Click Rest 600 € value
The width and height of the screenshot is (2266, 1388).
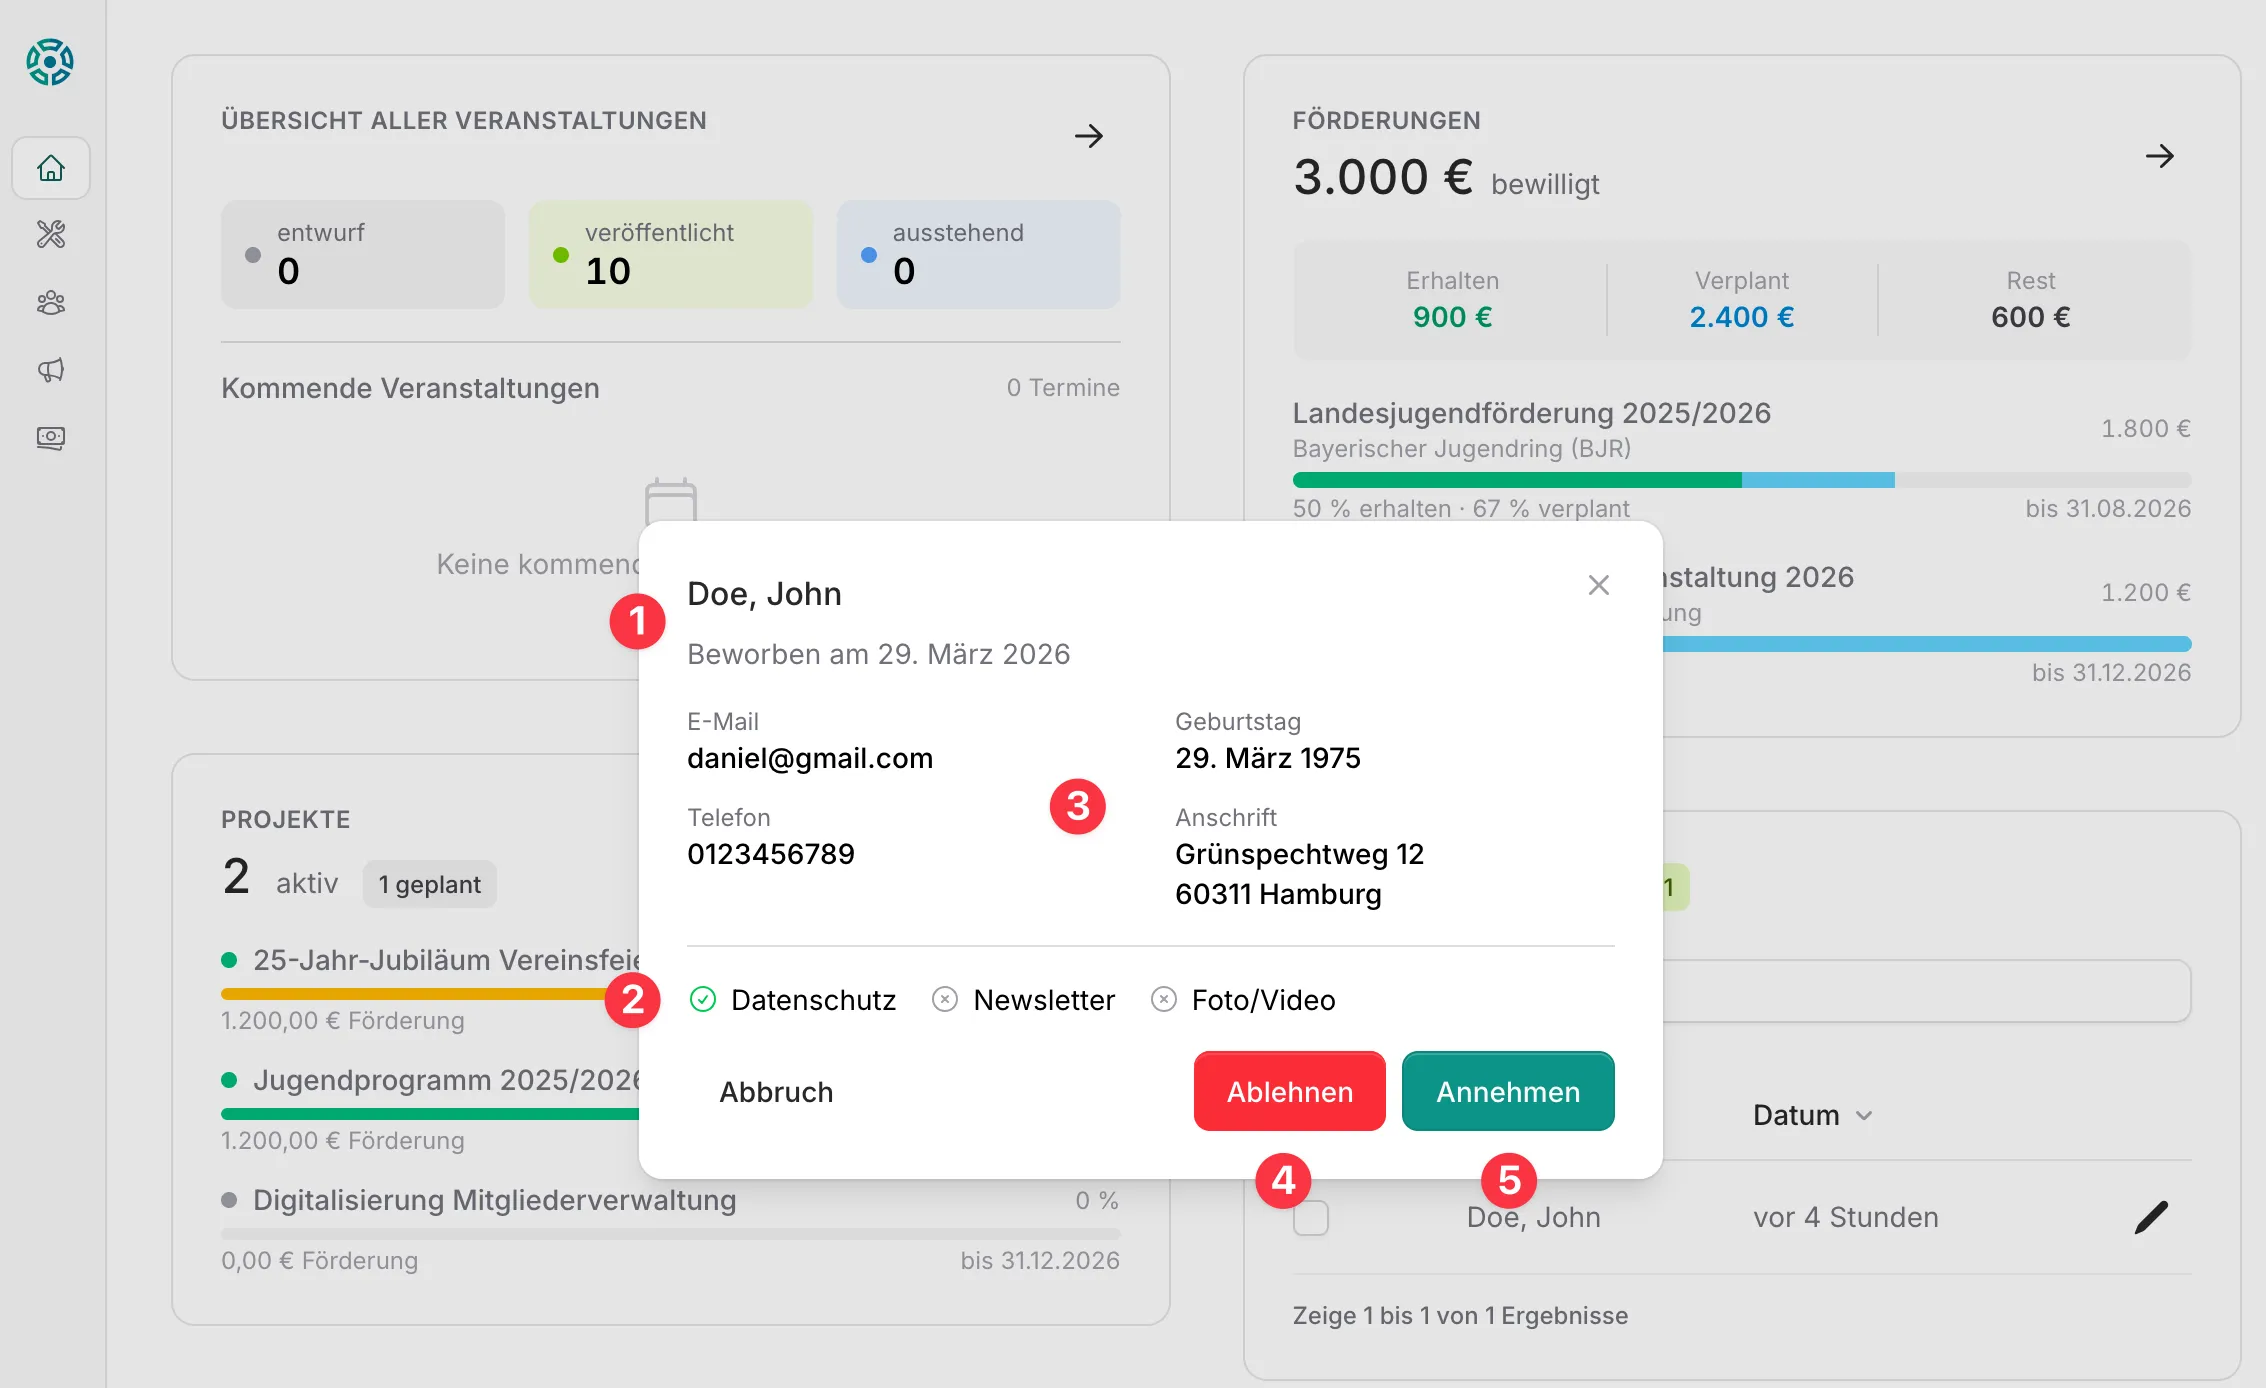[x=2031, y=317]
